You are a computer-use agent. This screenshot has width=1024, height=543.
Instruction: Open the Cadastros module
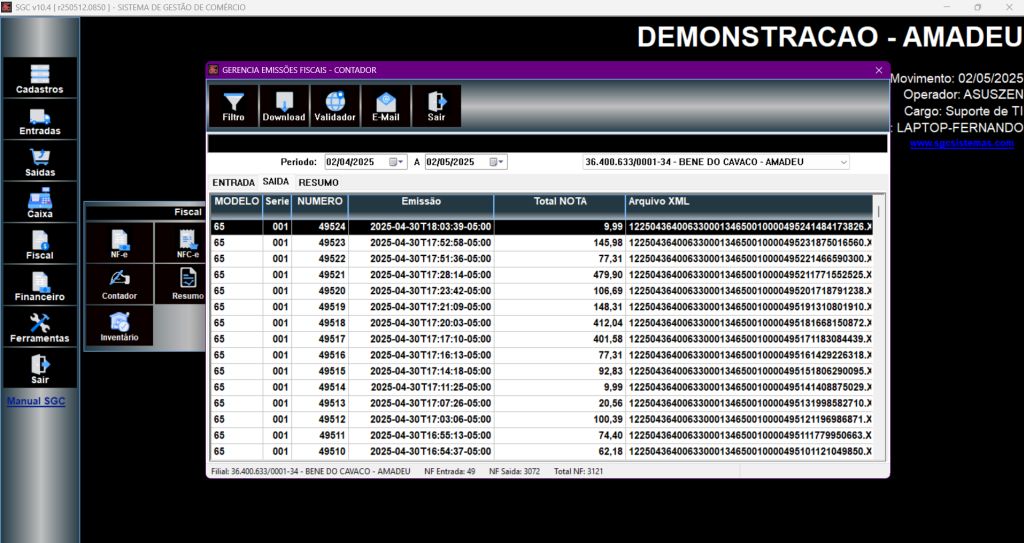(40, 78)
